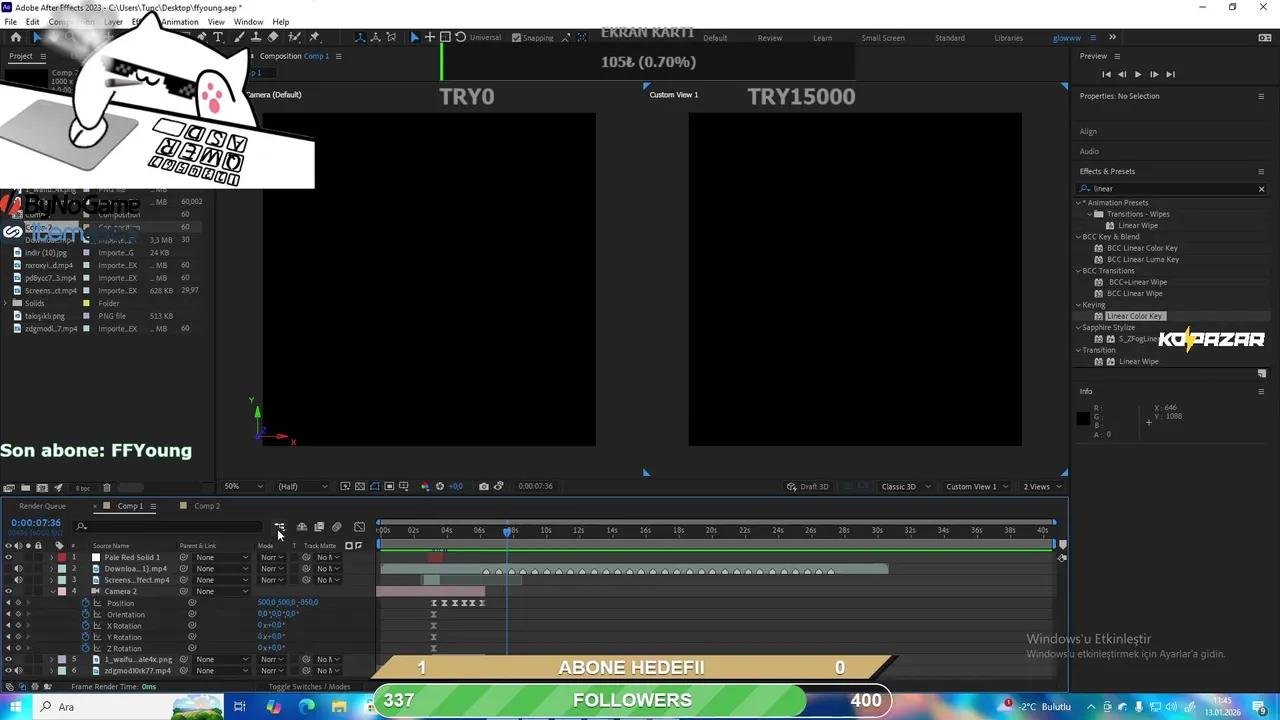Click the reset exposure icon in the viewer
The height and width of the screenshot is (720, 1280).
[x=439, y=486]
